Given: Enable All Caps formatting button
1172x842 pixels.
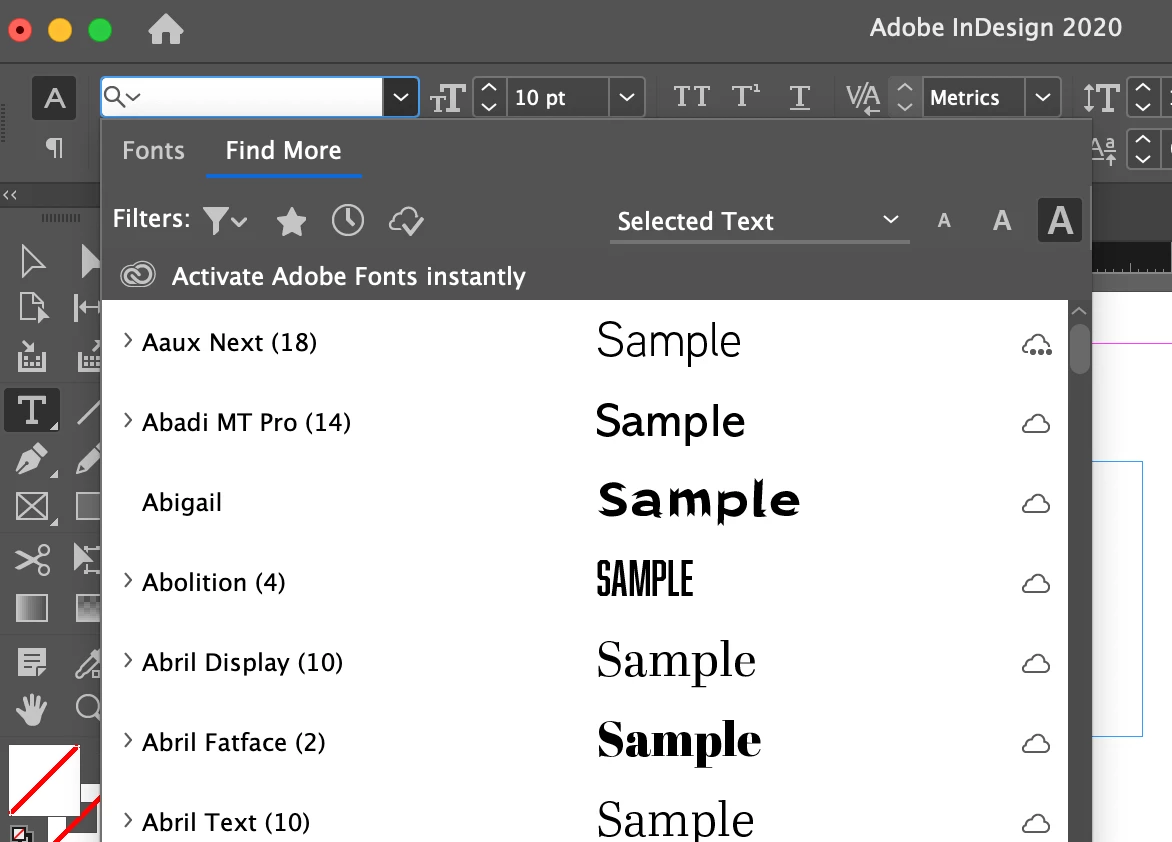Looking at the screenshot, I should (691, 97).
